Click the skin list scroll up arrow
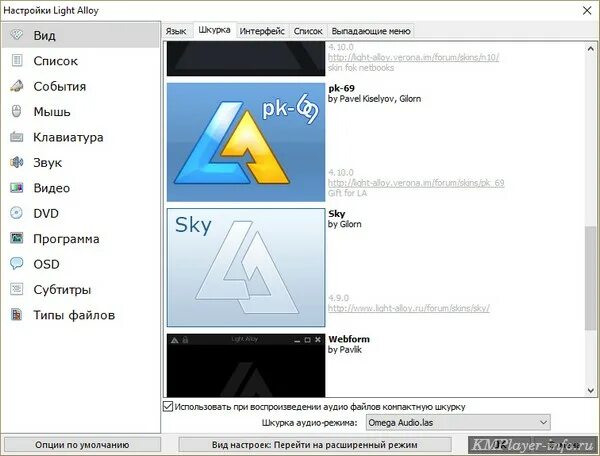 click(x=590, y=48)
